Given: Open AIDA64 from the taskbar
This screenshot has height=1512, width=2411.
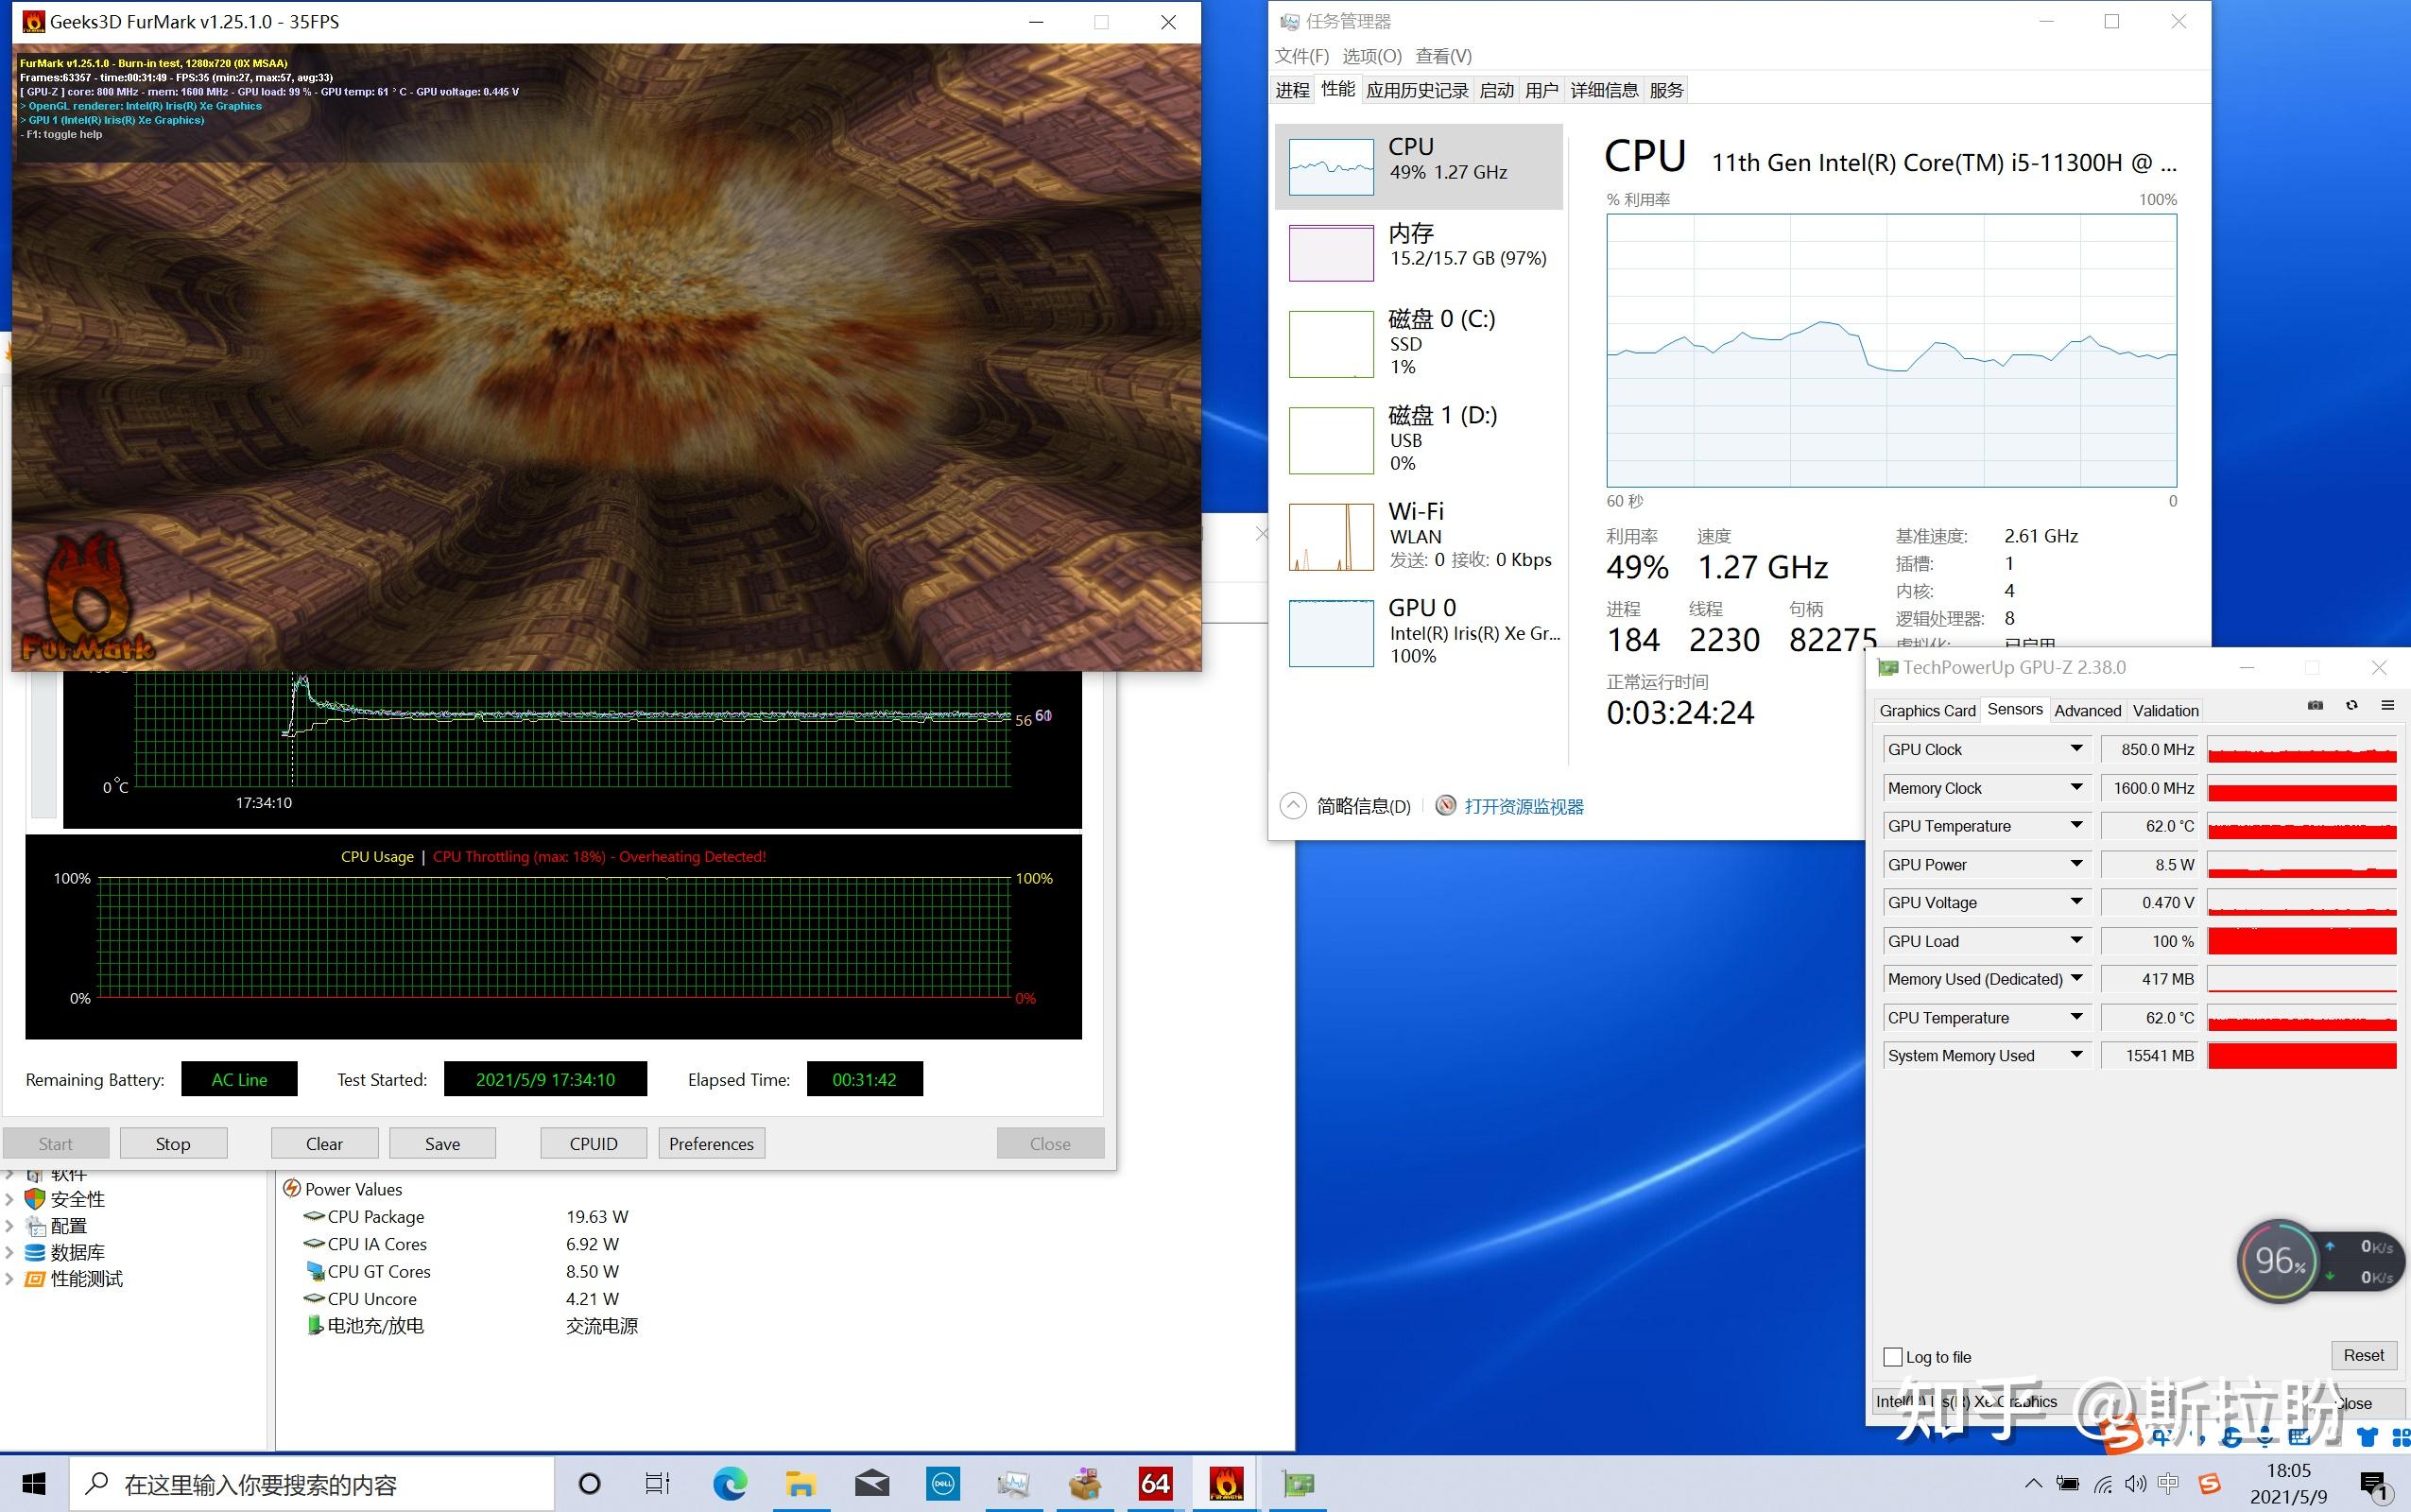Looking at the screenshot, I should coord(1155,1484).
